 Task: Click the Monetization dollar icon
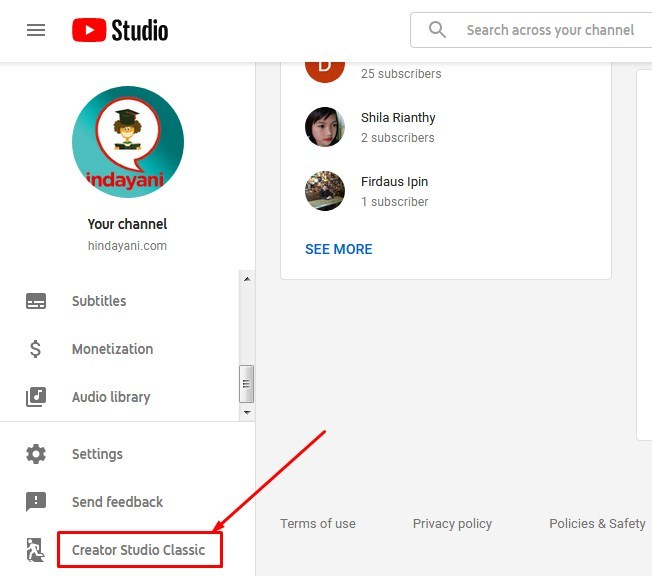pos(35,349)
